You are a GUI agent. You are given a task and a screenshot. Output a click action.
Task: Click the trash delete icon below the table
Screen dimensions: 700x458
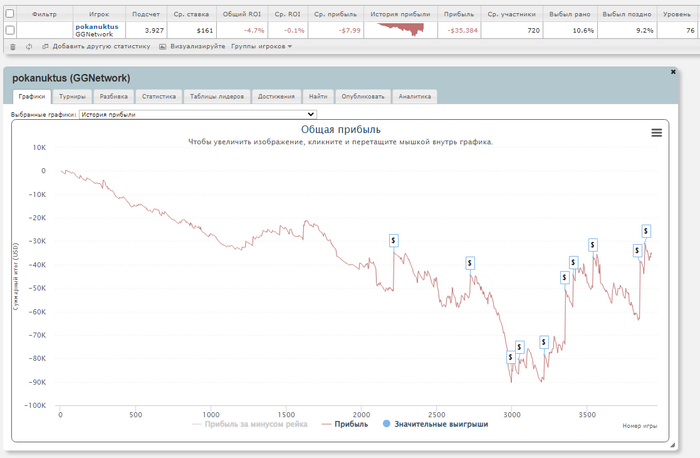point(12,46)
